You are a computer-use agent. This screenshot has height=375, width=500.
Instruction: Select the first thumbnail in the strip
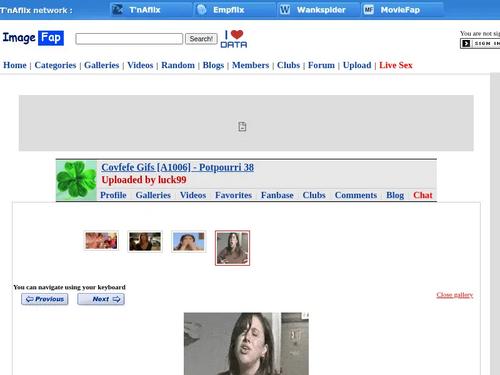point(101,241)
